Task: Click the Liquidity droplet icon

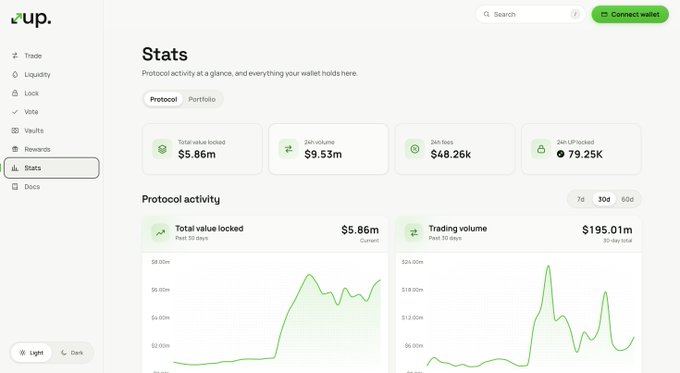Action: (15, 74)
